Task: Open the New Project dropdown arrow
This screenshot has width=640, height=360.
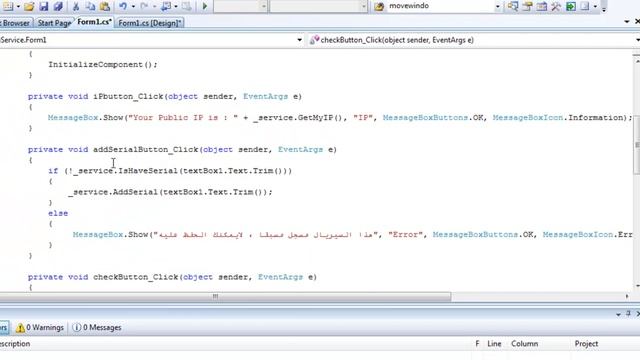Action: (18, 6)
